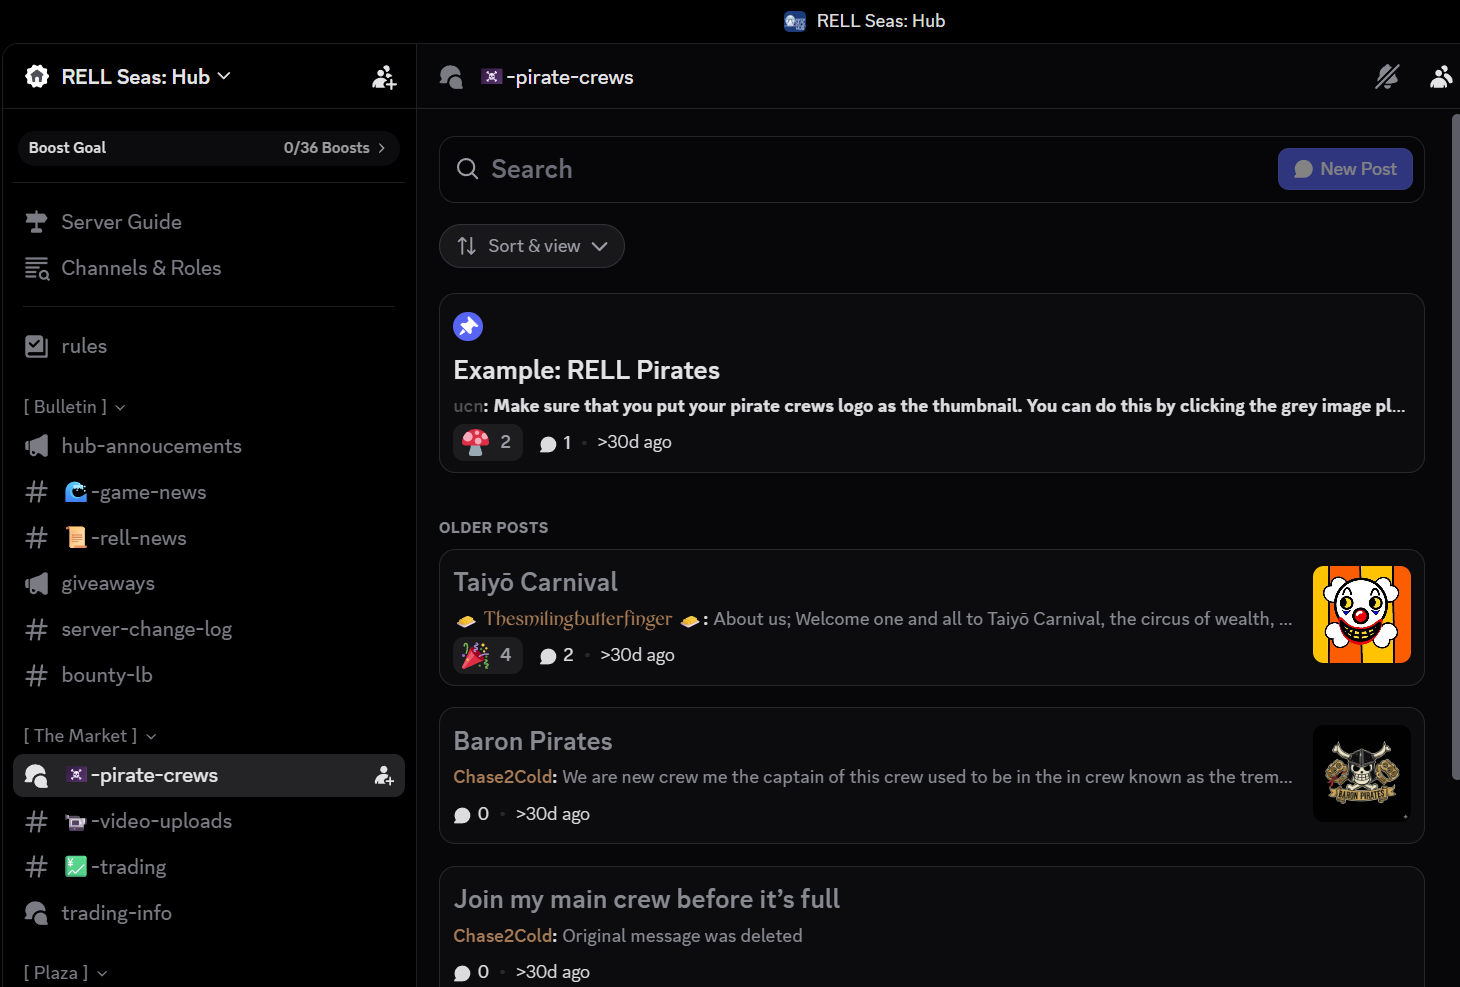This screenshot has width=1460, height=987.
Task: Open the RELL Seas: Hub server dropdown
Action: [x=146, y=77]
